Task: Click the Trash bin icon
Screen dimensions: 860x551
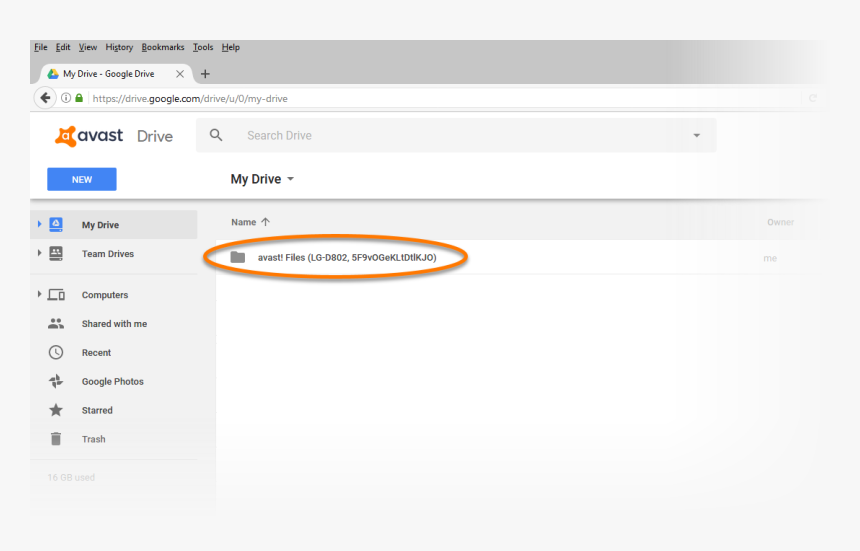Action: point(56,439)
